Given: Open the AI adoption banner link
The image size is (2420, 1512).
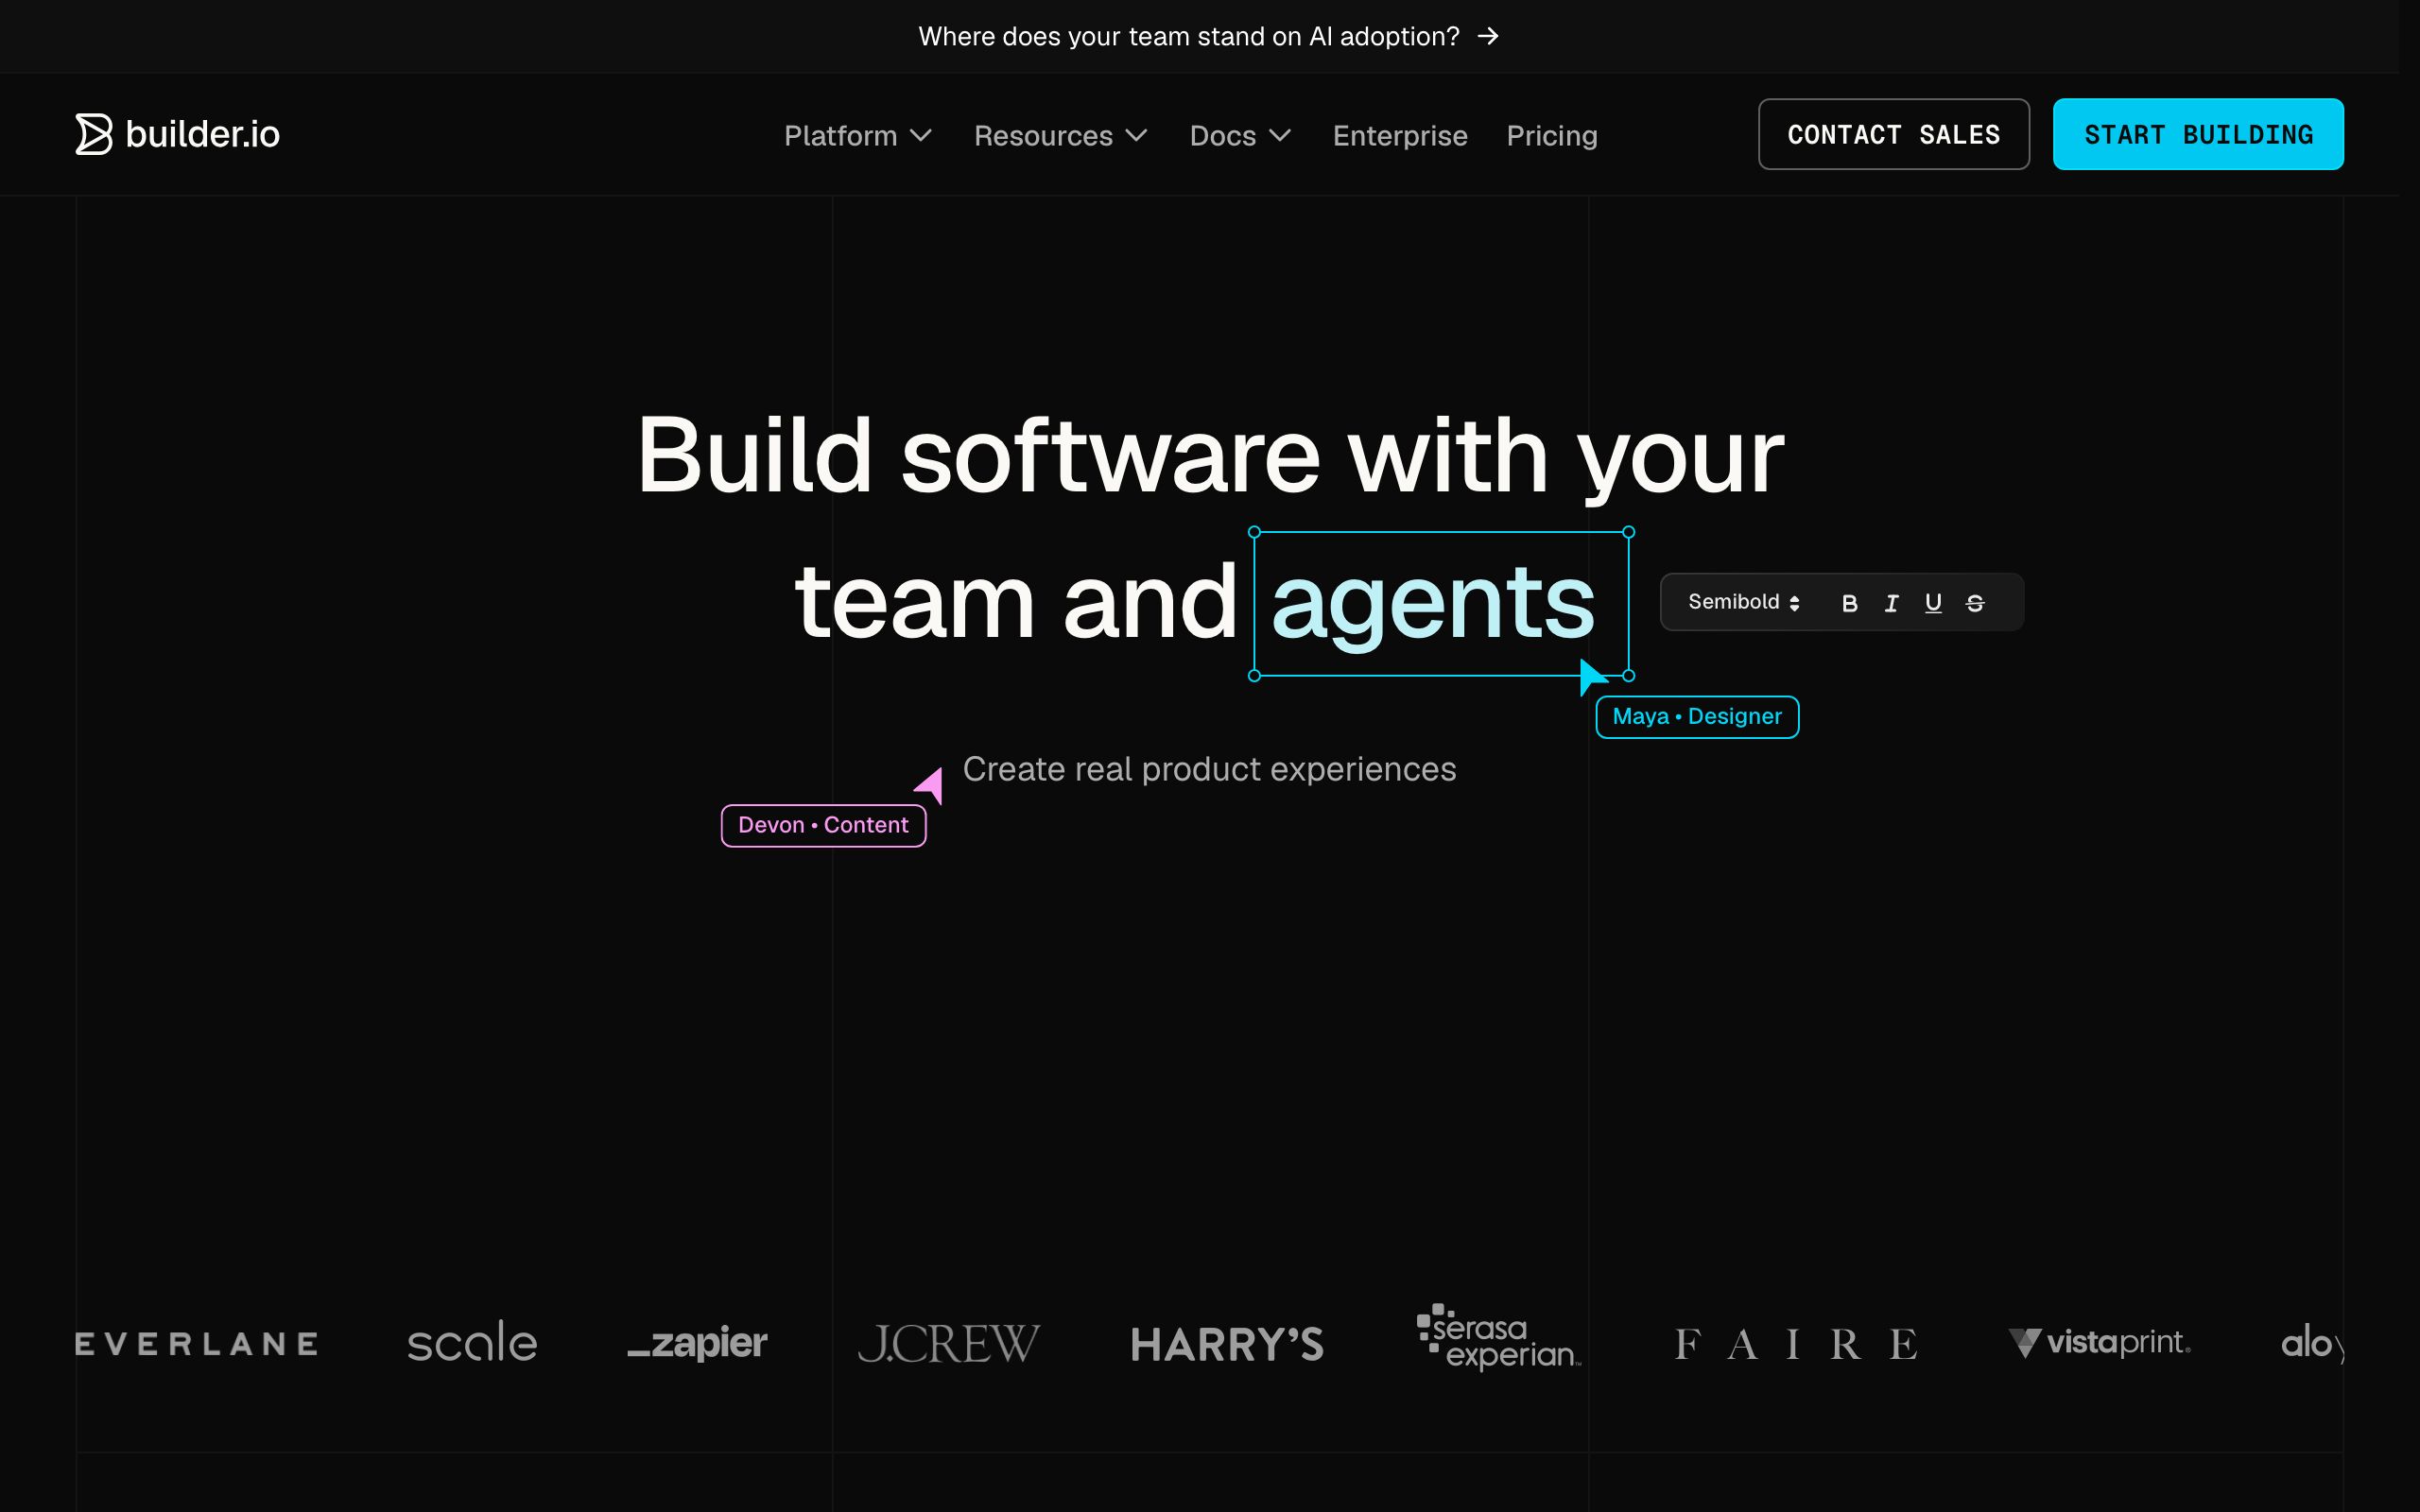Looking at the screenshot, I should tap(1209, 36).
